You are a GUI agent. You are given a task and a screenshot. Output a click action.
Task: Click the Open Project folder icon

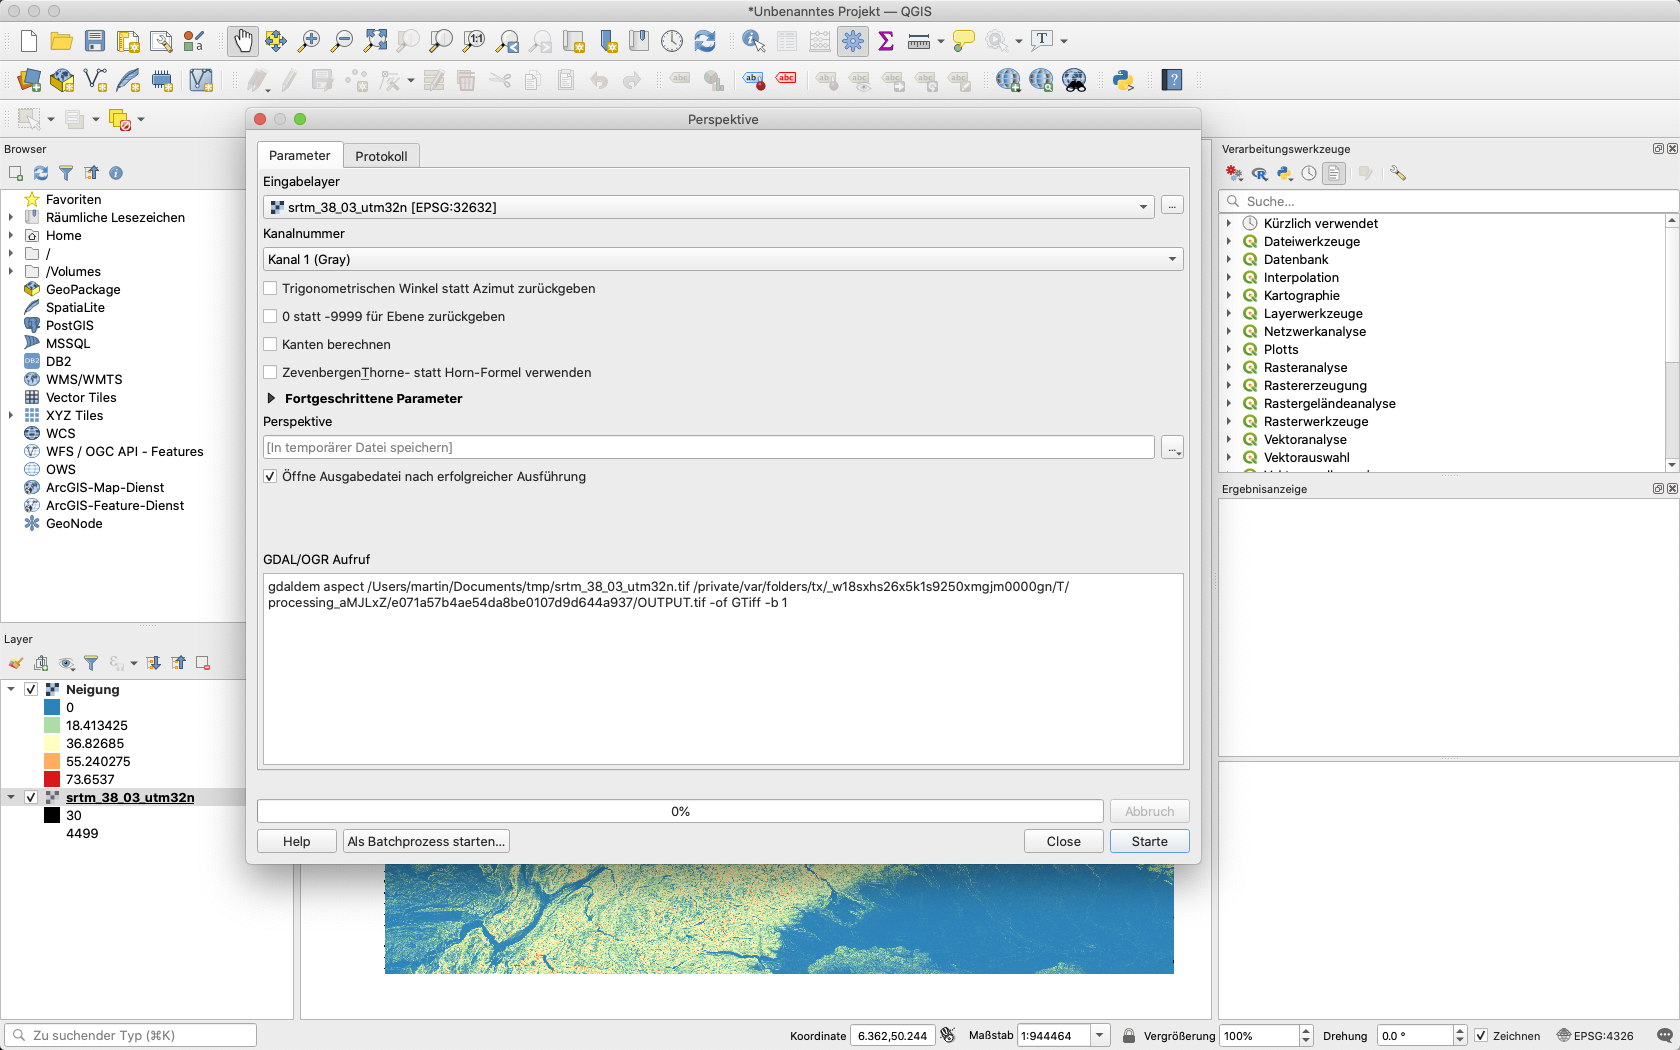point(61,41)
